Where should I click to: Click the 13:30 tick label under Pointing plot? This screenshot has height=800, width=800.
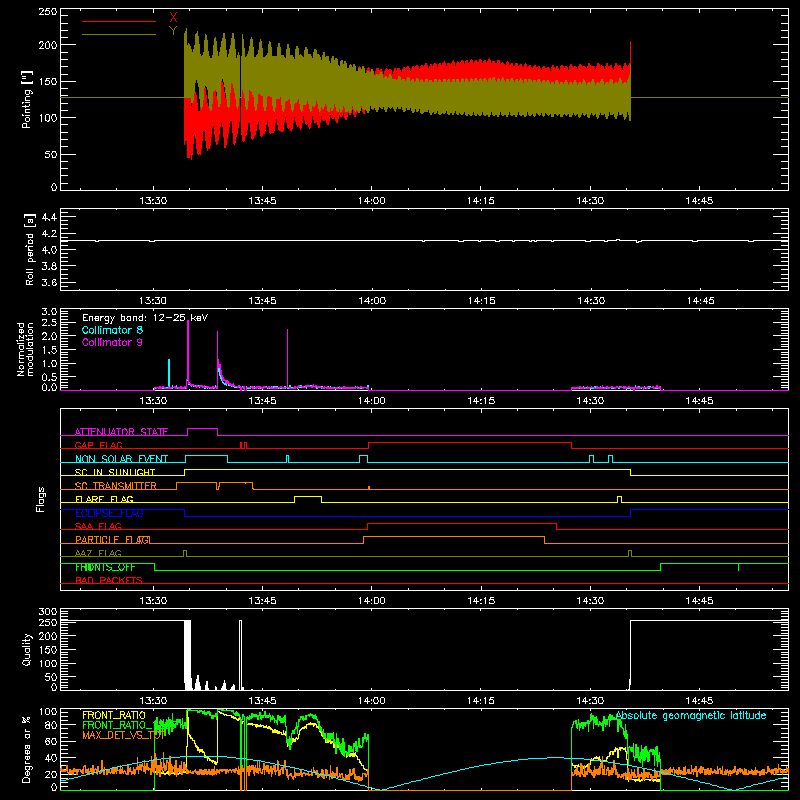[153, 201]
